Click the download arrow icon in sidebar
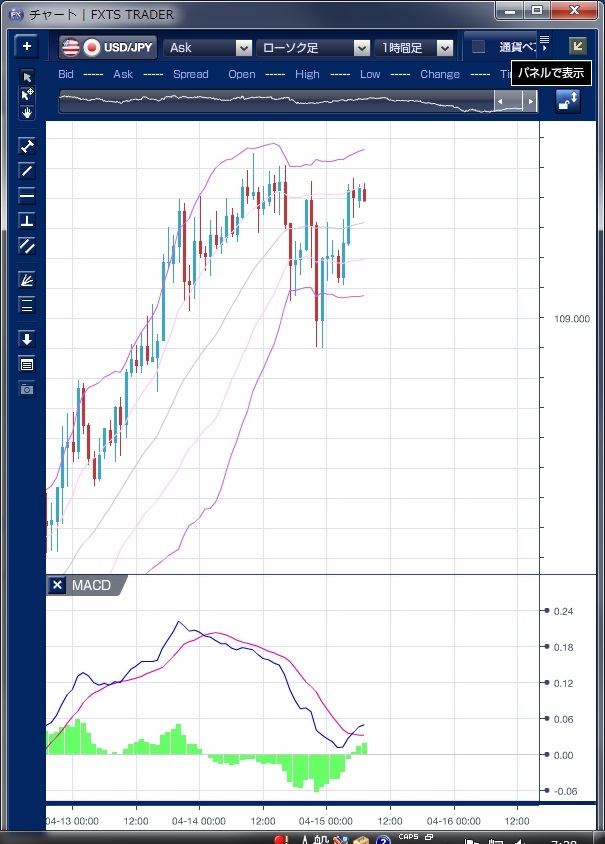605x844 pixels. [27, 339]
